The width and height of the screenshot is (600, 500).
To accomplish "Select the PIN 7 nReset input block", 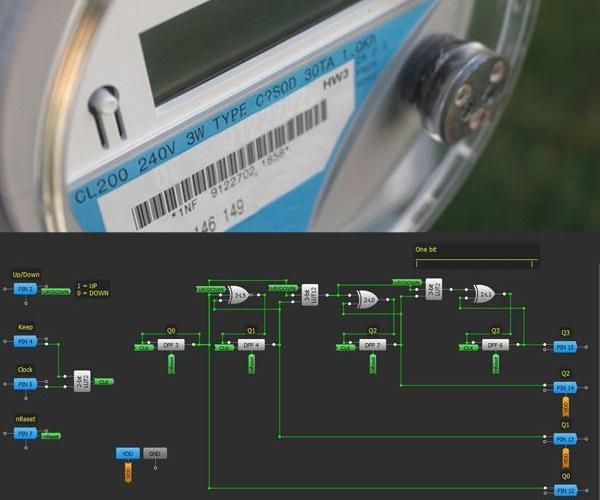I will click(25, 433).
